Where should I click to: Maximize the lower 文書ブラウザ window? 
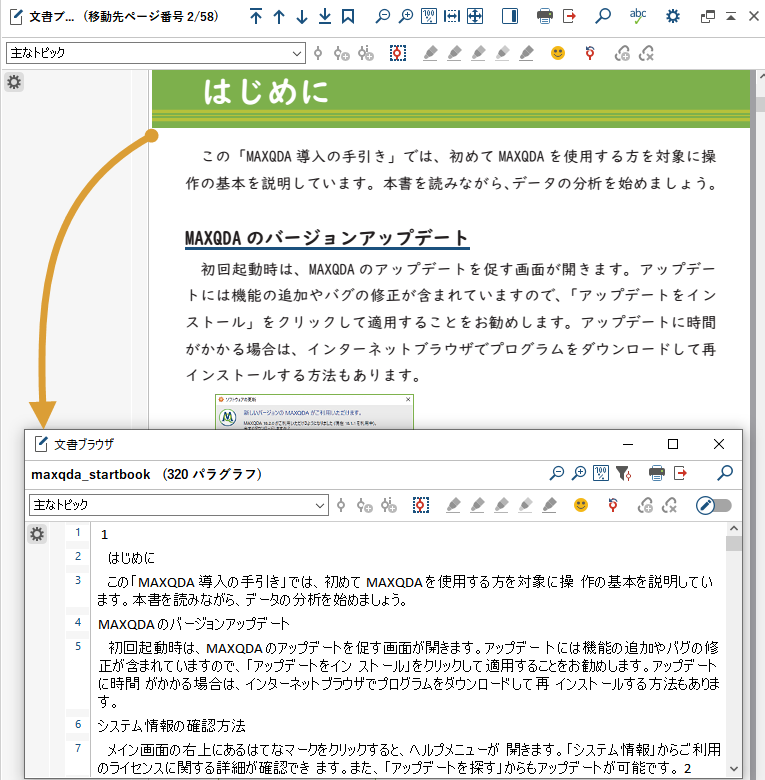pyautogui.click(x=673, y=444)
